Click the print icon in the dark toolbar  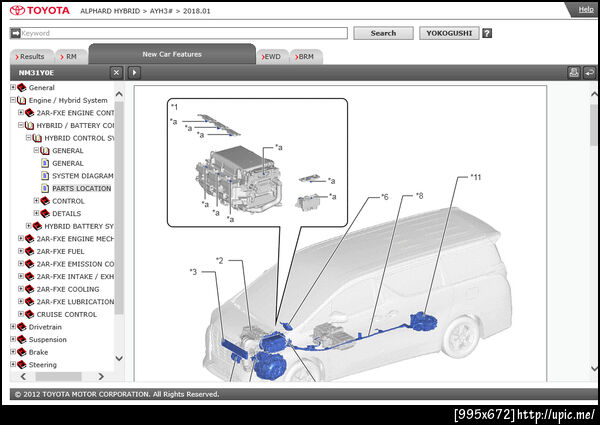click(x=574, y=73)
